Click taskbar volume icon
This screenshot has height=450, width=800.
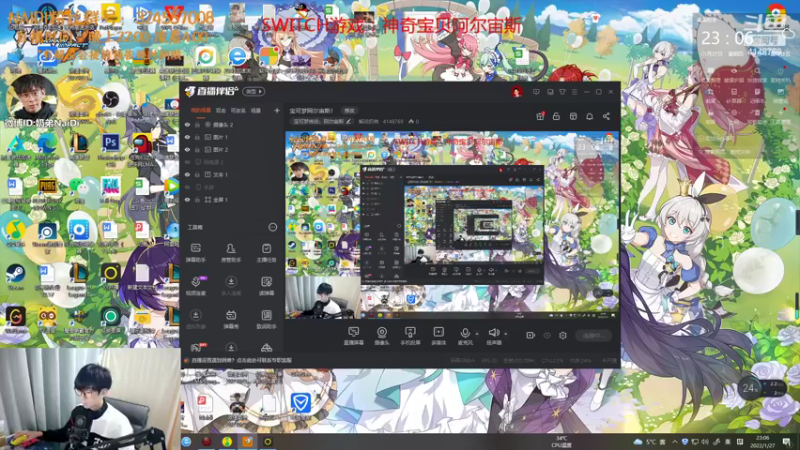click(705, 442)
